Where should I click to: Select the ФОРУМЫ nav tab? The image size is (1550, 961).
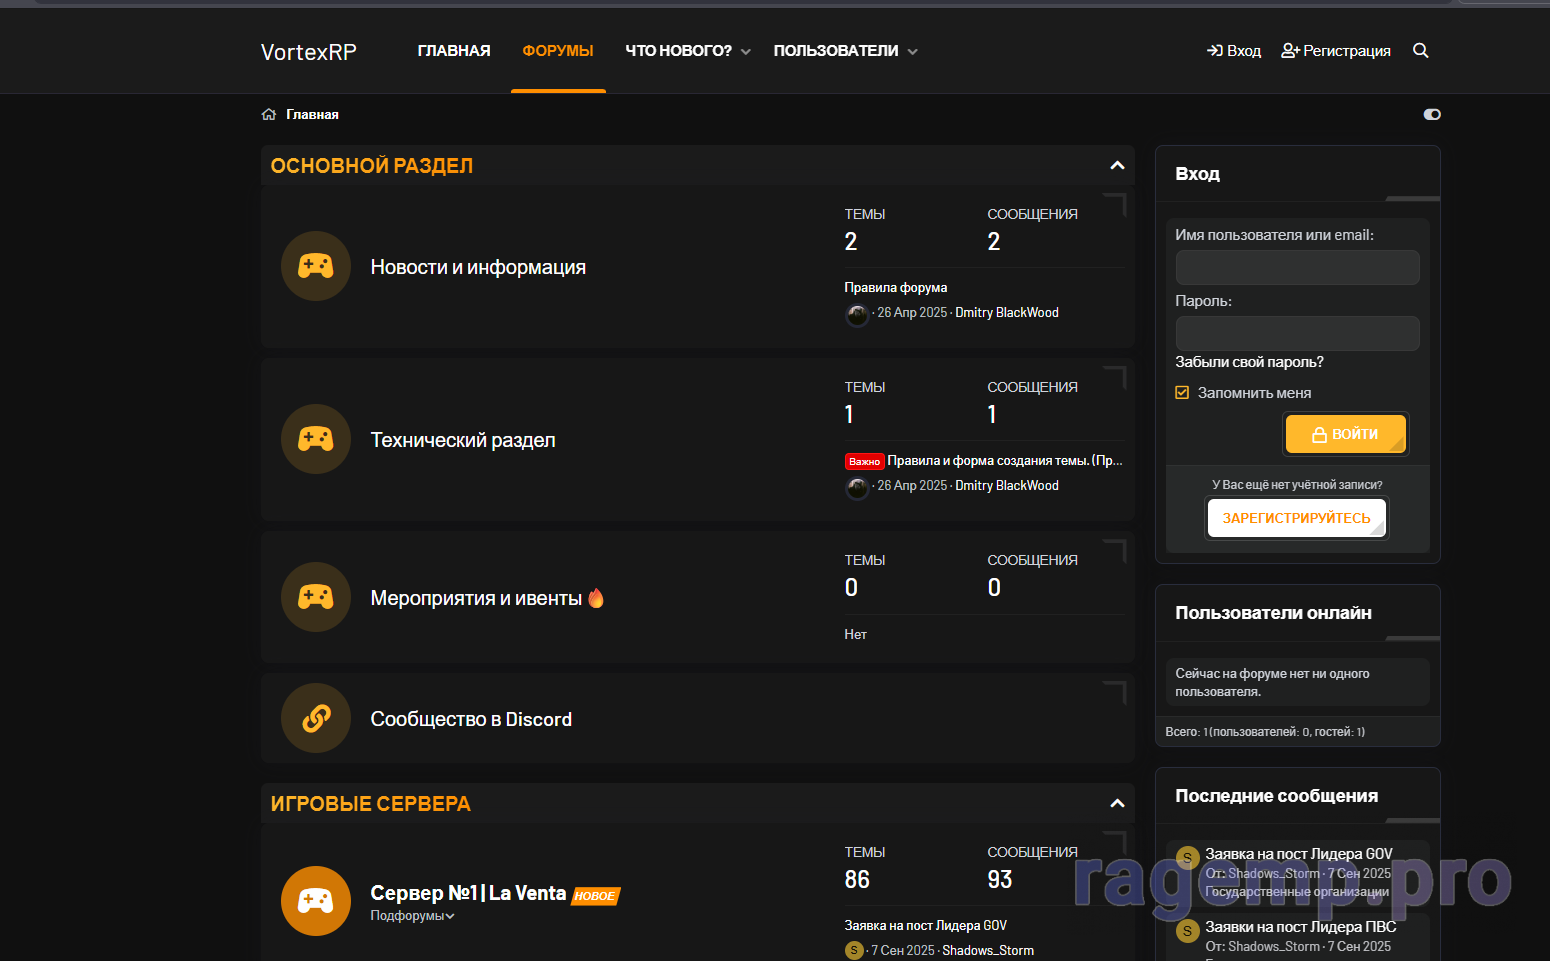[558, 51]
